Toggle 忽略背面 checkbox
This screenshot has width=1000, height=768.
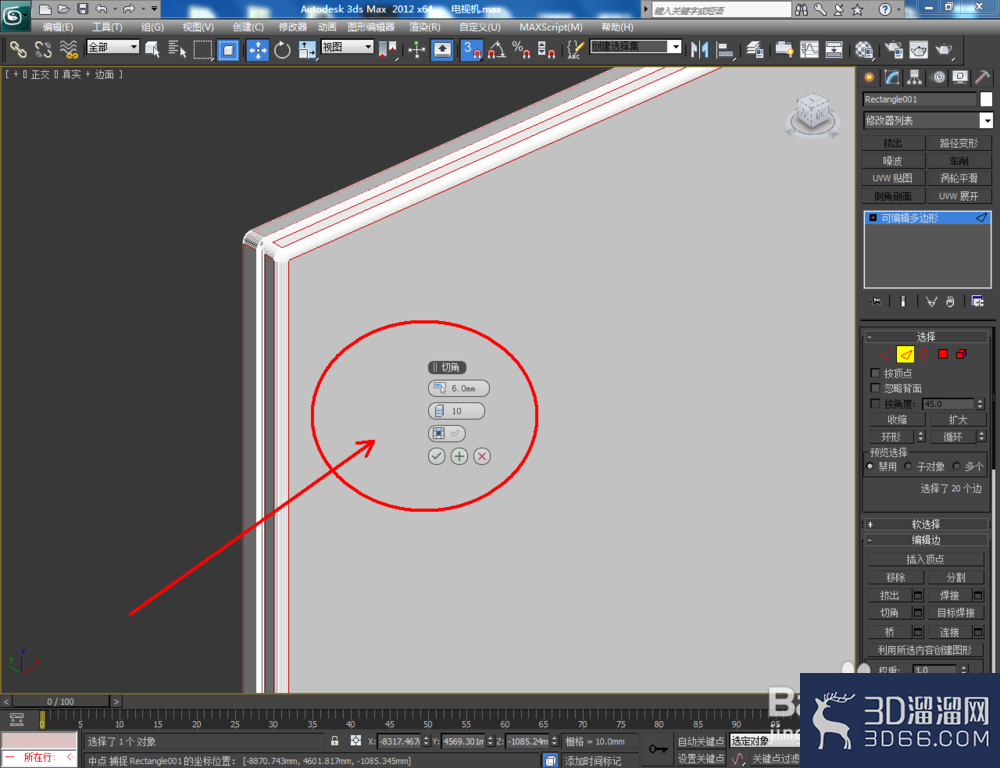click(875, 388)
